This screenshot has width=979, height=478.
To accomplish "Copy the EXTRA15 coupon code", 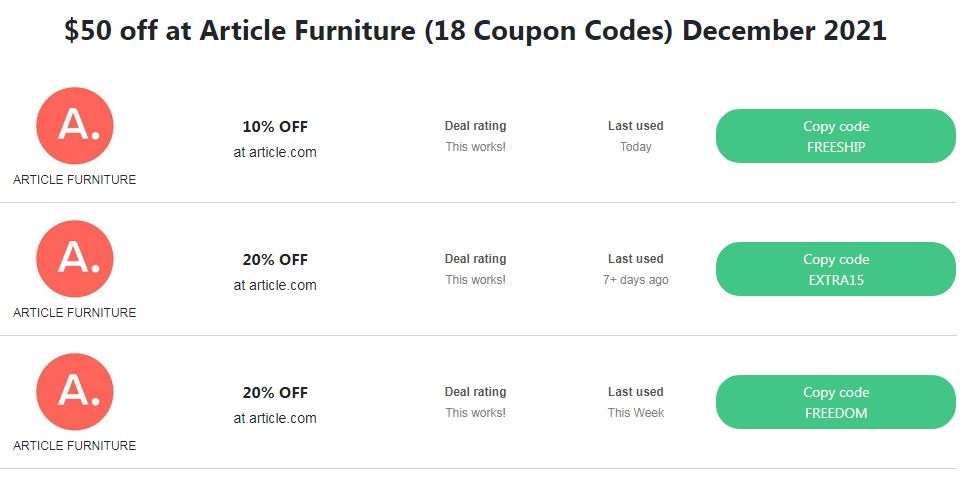I will (x=835, y=269).
